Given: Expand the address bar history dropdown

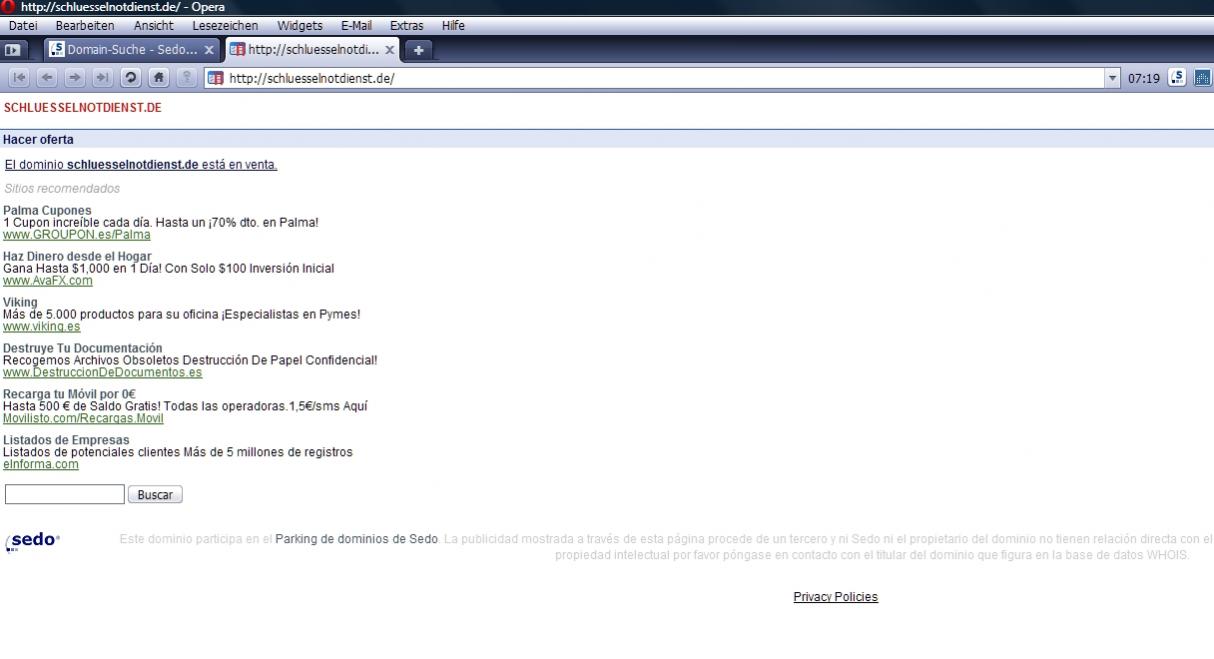Looking at the screenshot, I should point(1113,78).
